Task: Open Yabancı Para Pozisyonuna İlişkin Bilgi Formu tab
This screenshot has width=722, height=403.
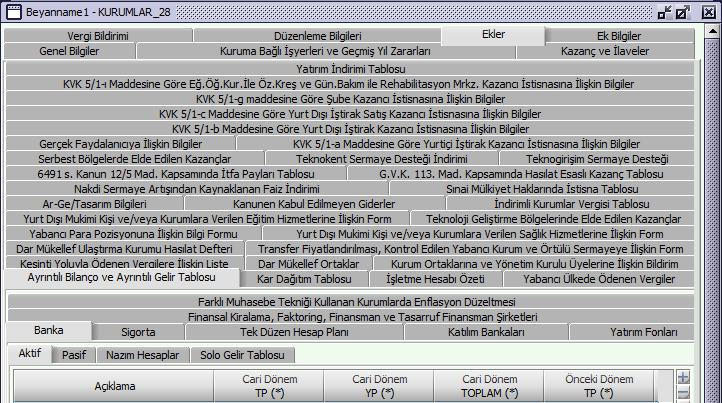Action: tap(134, 234)
